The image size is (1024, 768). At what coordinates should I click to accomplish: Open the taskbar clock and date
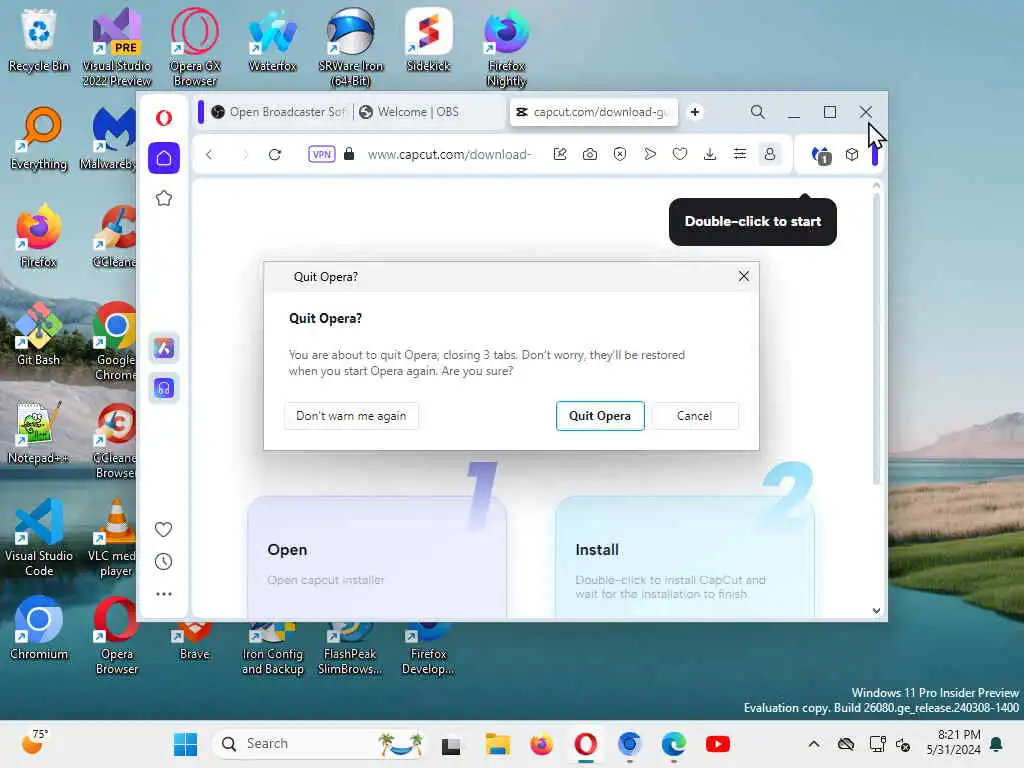coord(953,742)
